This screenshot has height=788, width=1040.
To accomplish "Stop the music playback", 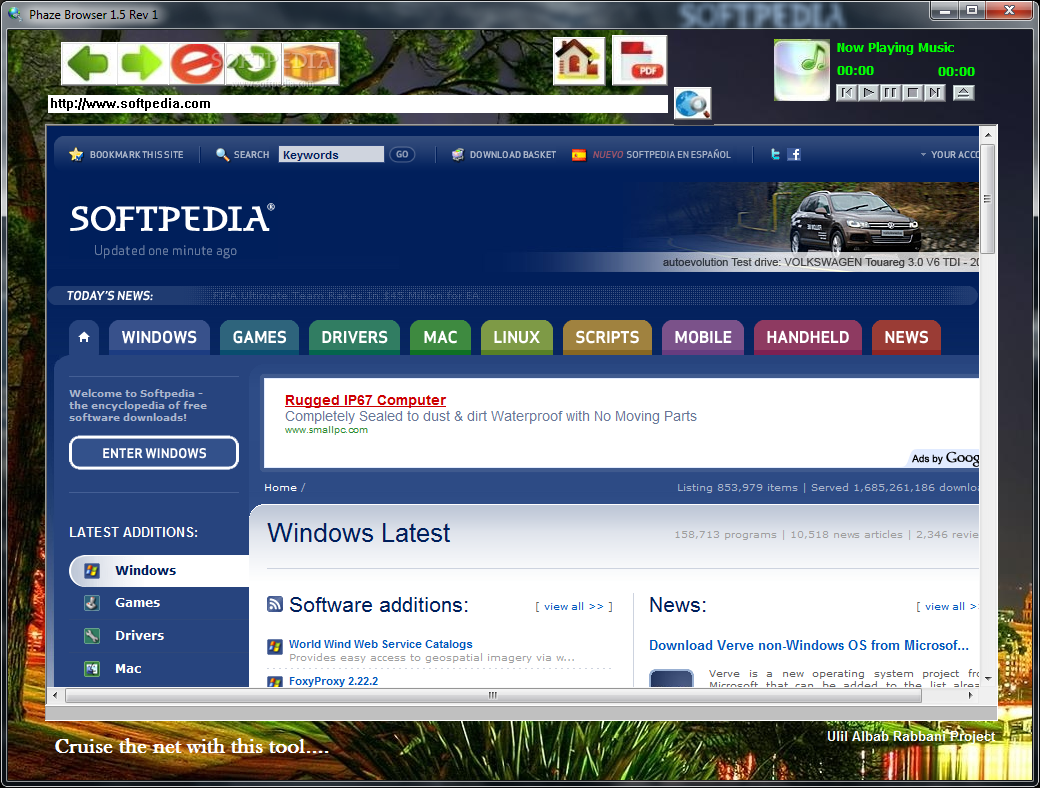I will point(913,92).
